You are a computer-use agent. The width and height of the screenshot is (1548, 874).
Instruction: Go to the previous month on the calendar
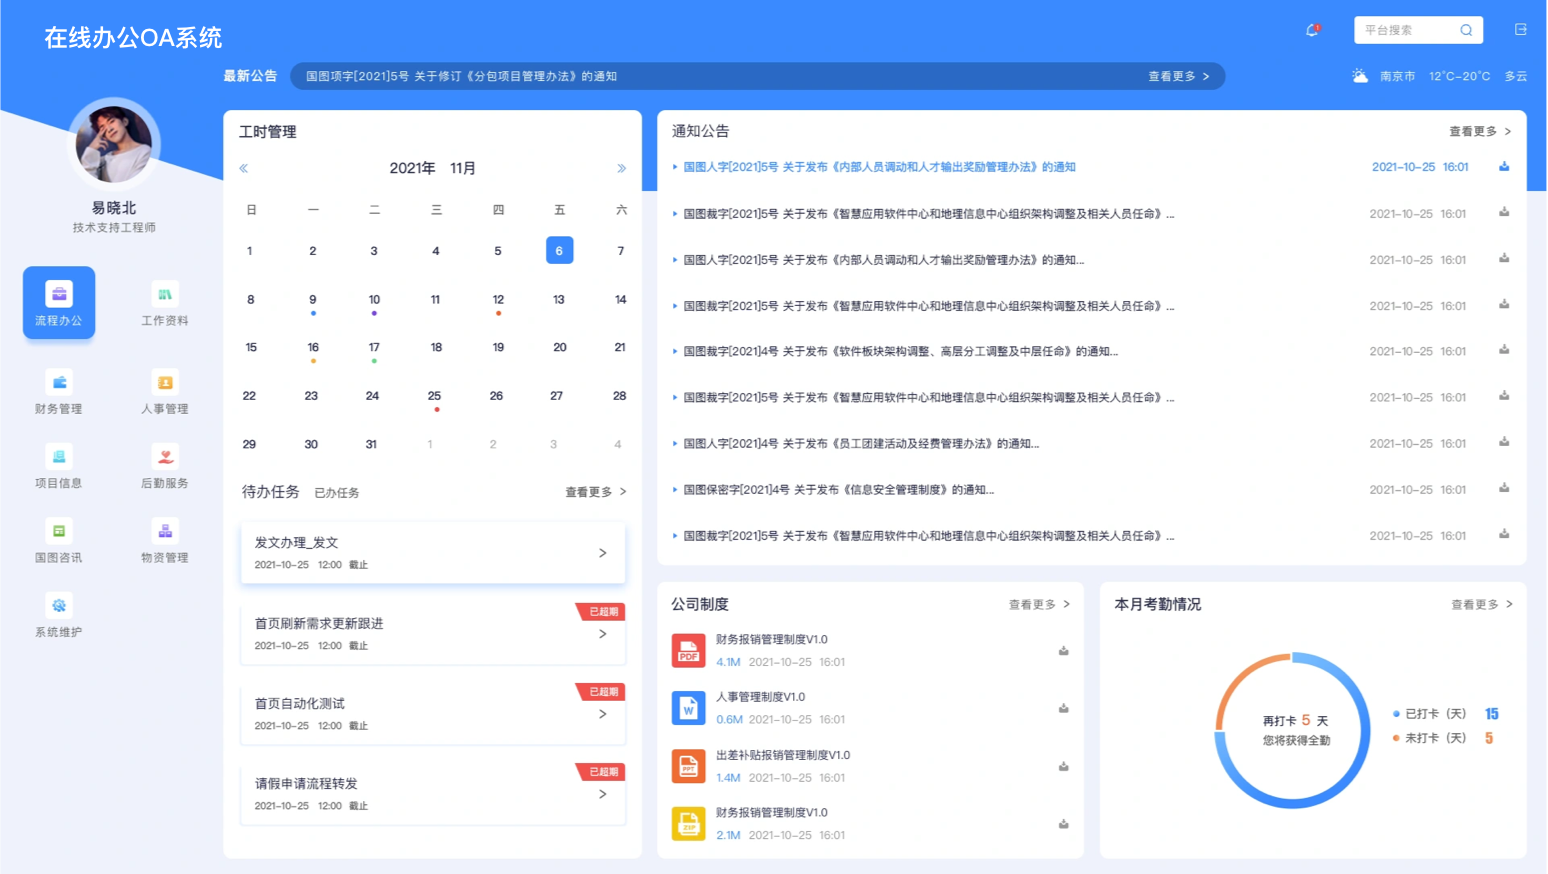pyautogui.click(x=243, y=168)
